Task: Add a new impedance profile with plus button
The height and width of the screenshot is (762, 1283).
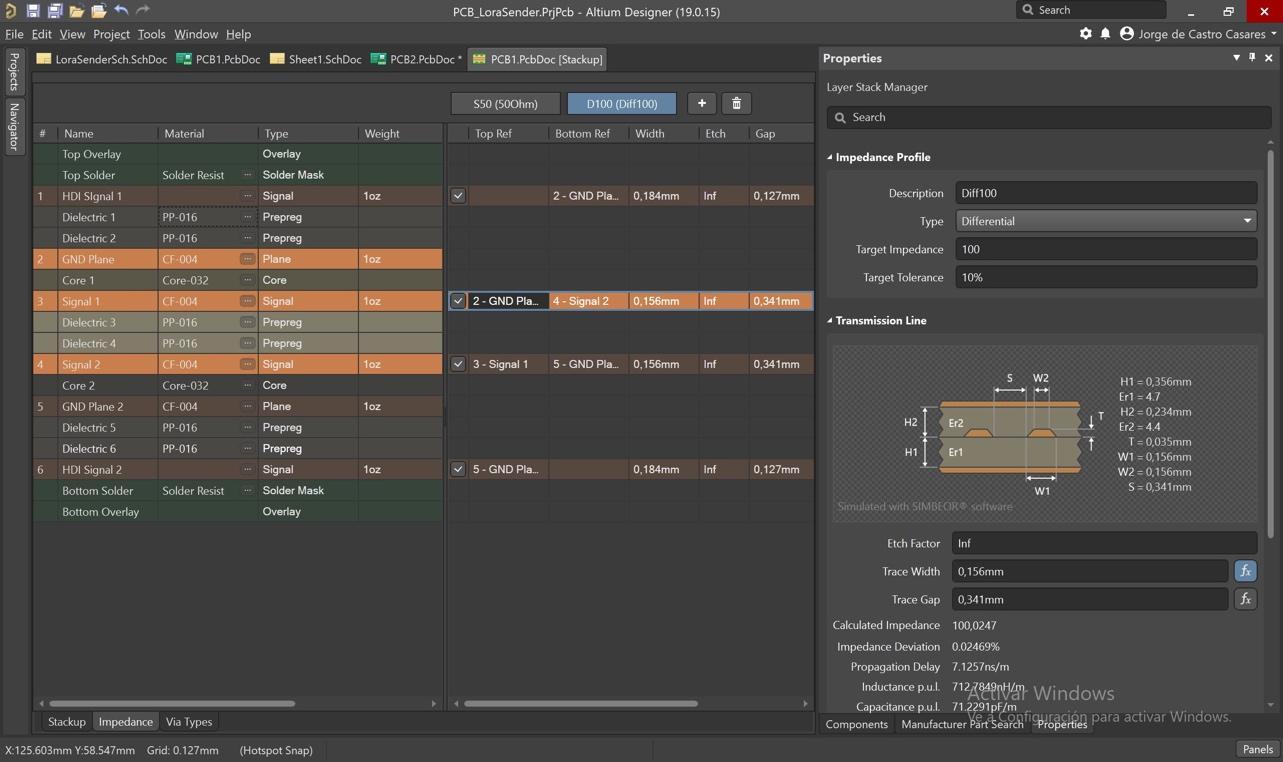Action: point(701,103)
